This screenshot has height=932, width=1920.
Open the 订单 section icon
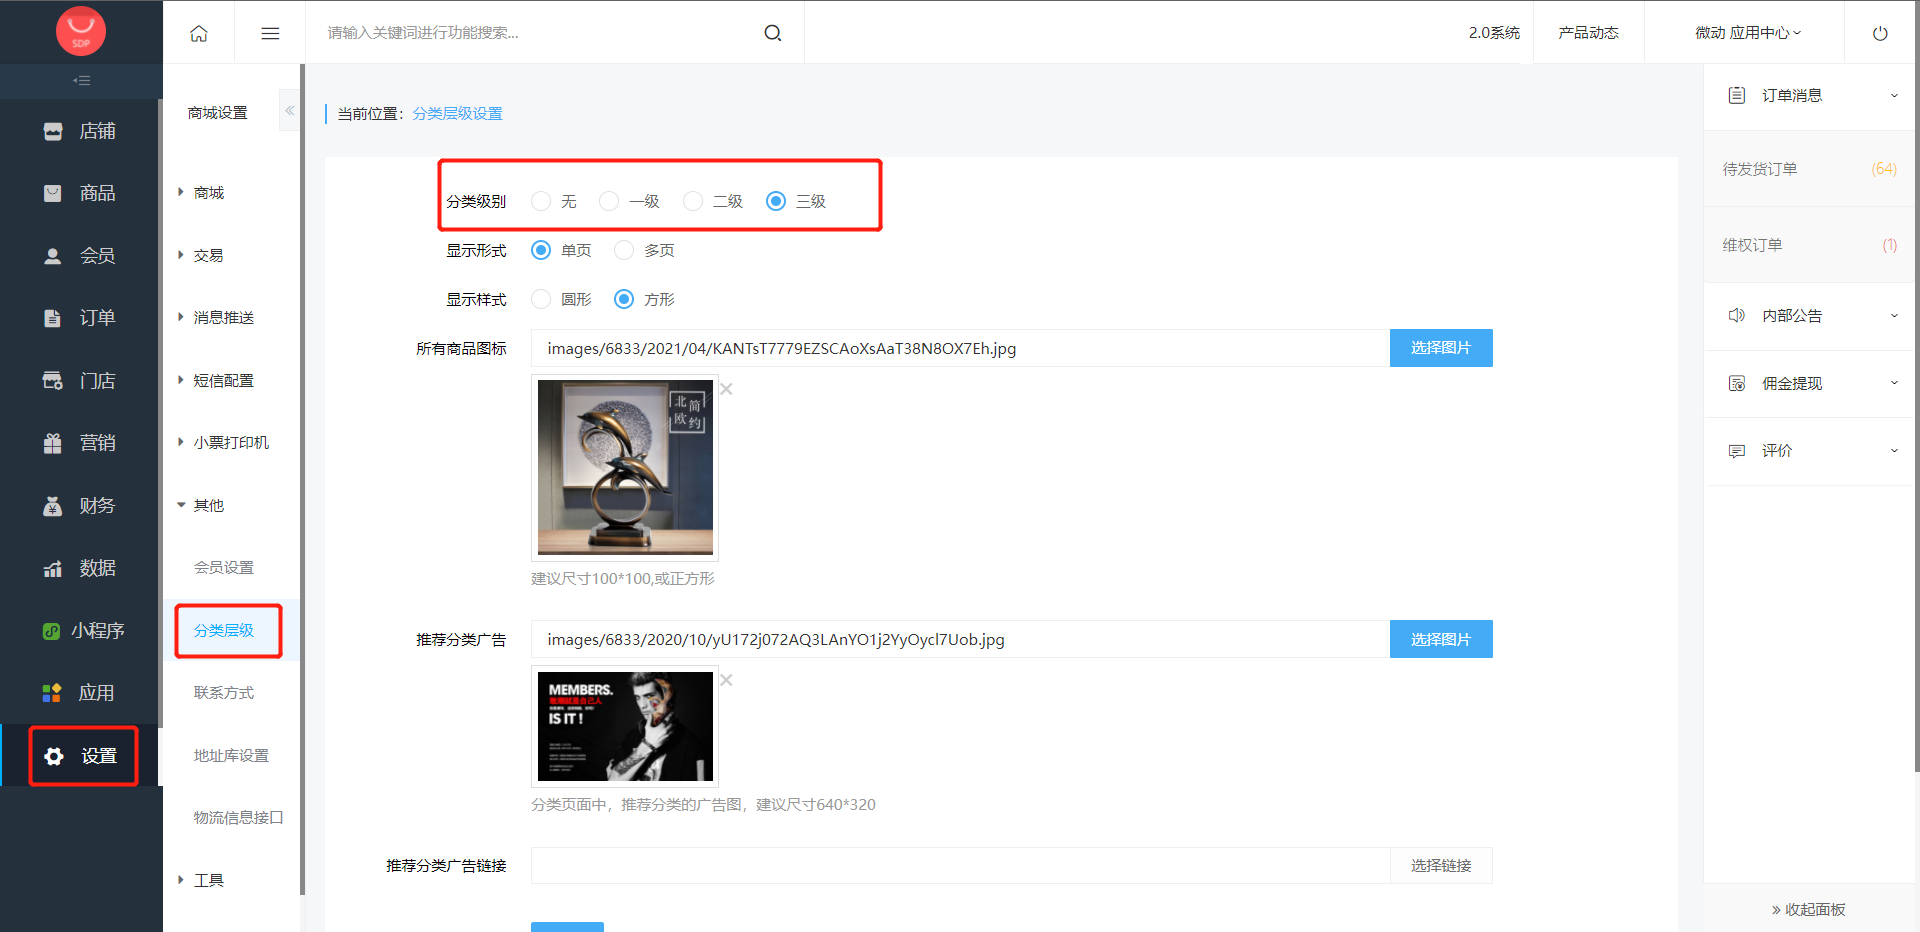pyautogui.click(x=53, y=318)
